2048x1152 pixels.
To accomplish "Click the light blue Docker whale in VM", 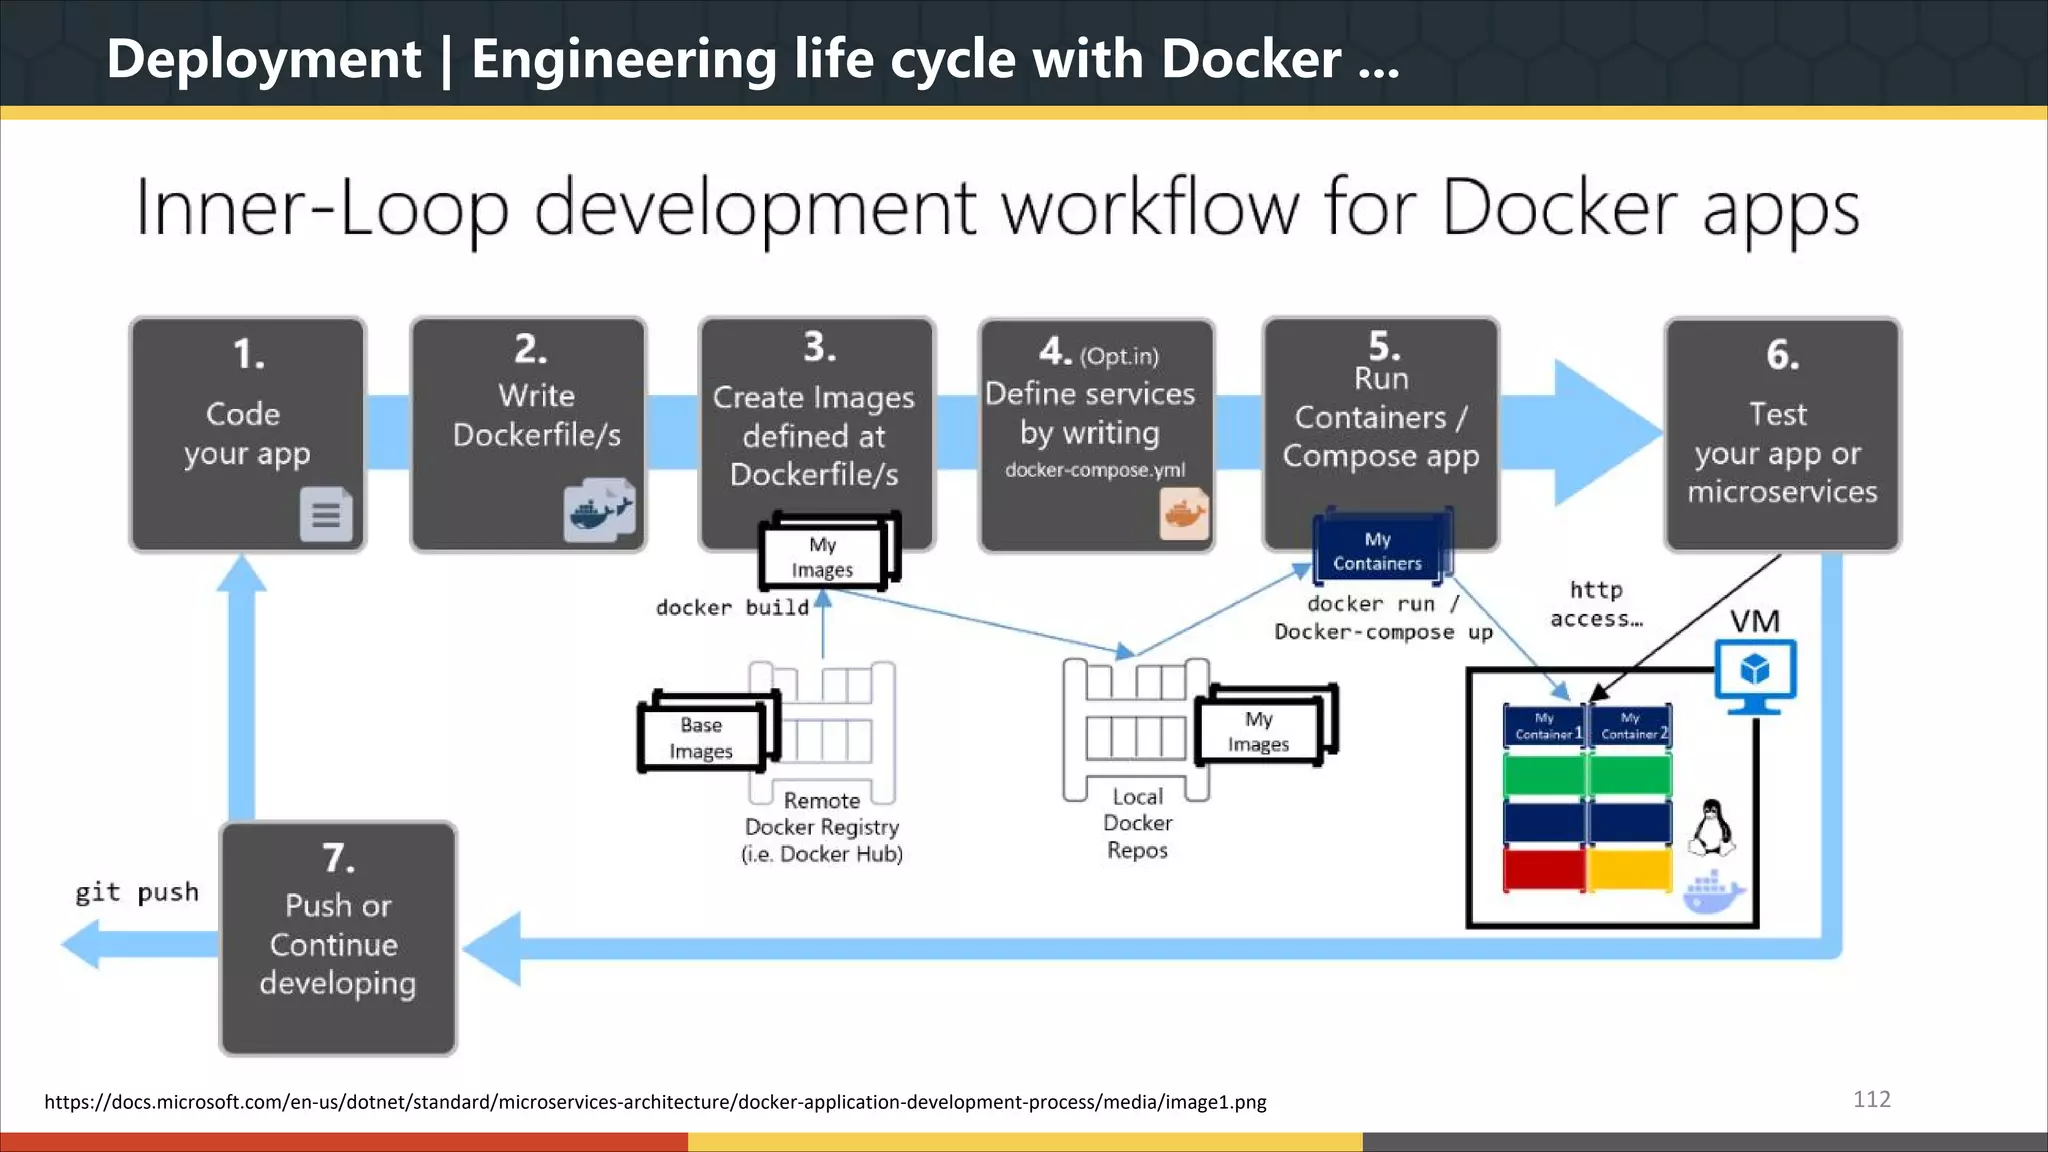I will (x=1713, y=892).
